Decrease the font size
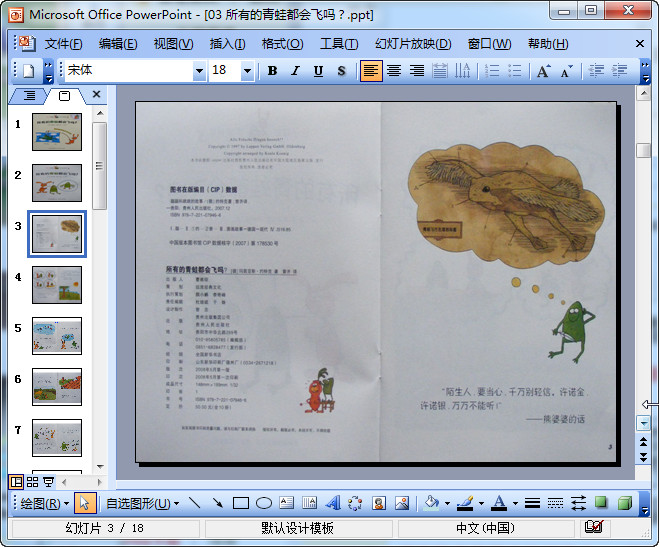Screen dimensions: 659x547 567,71
